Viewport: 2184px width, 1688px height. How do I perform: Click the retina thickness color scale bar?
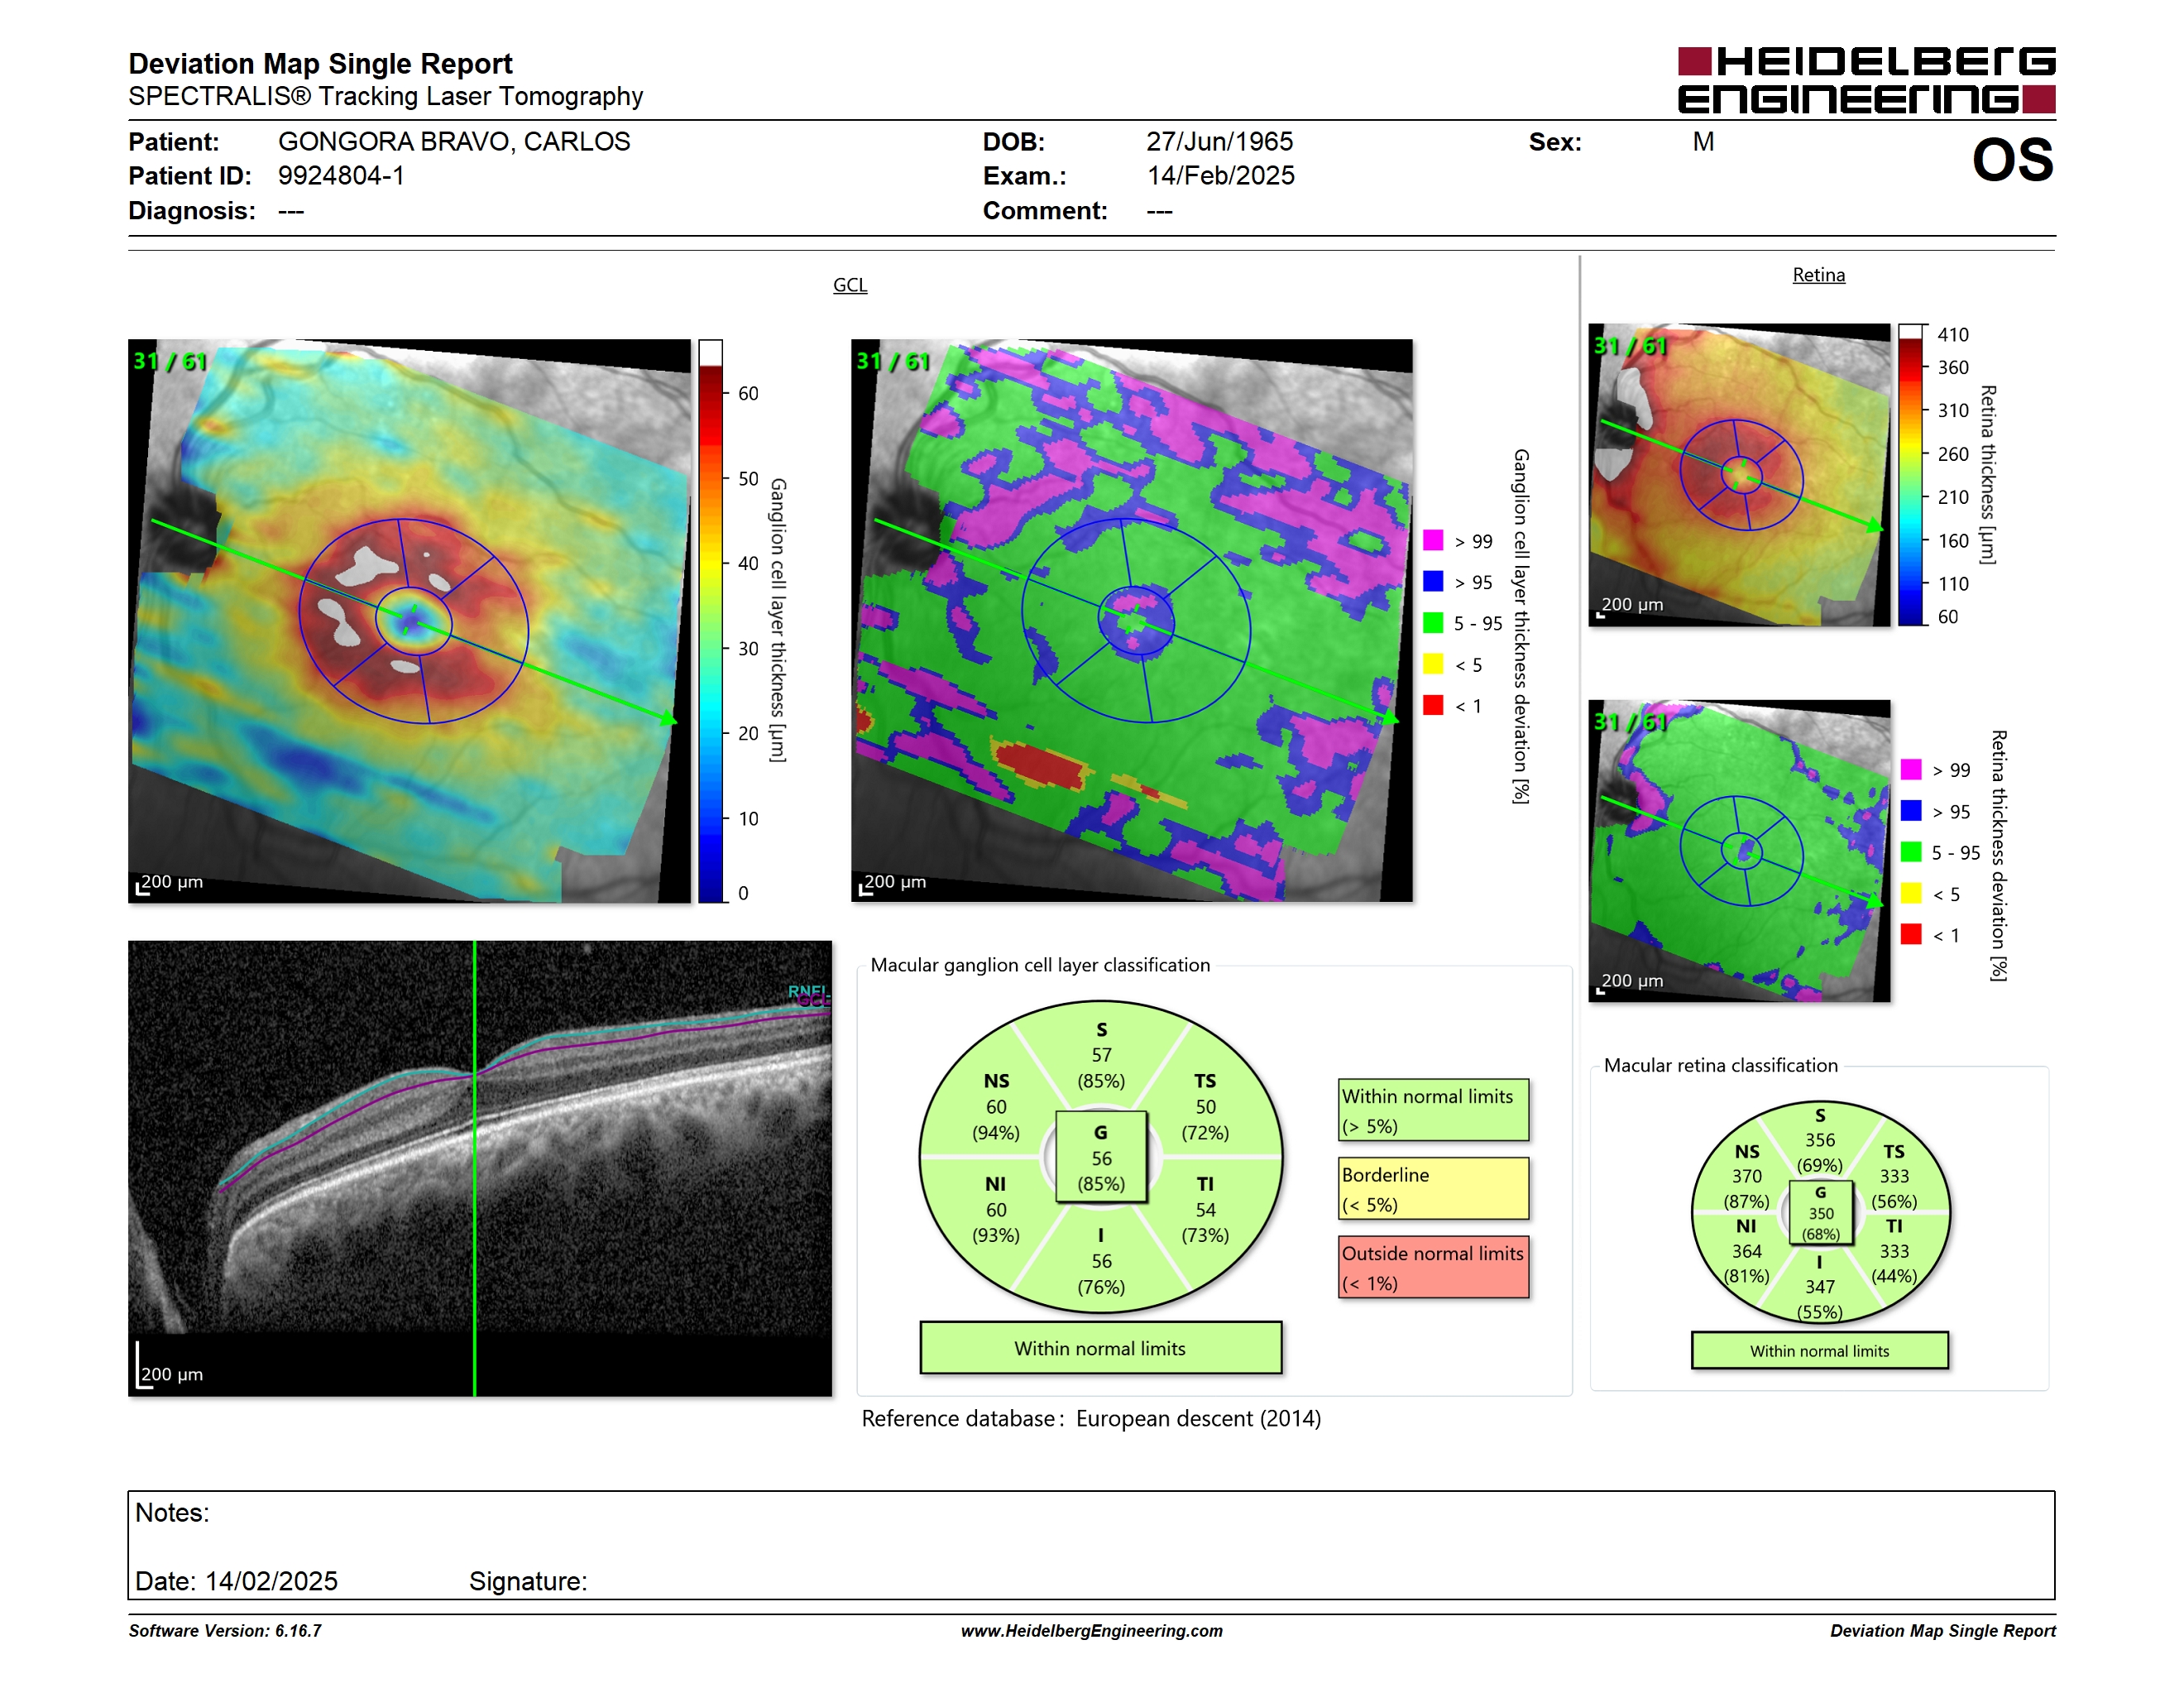[1911, 475]
